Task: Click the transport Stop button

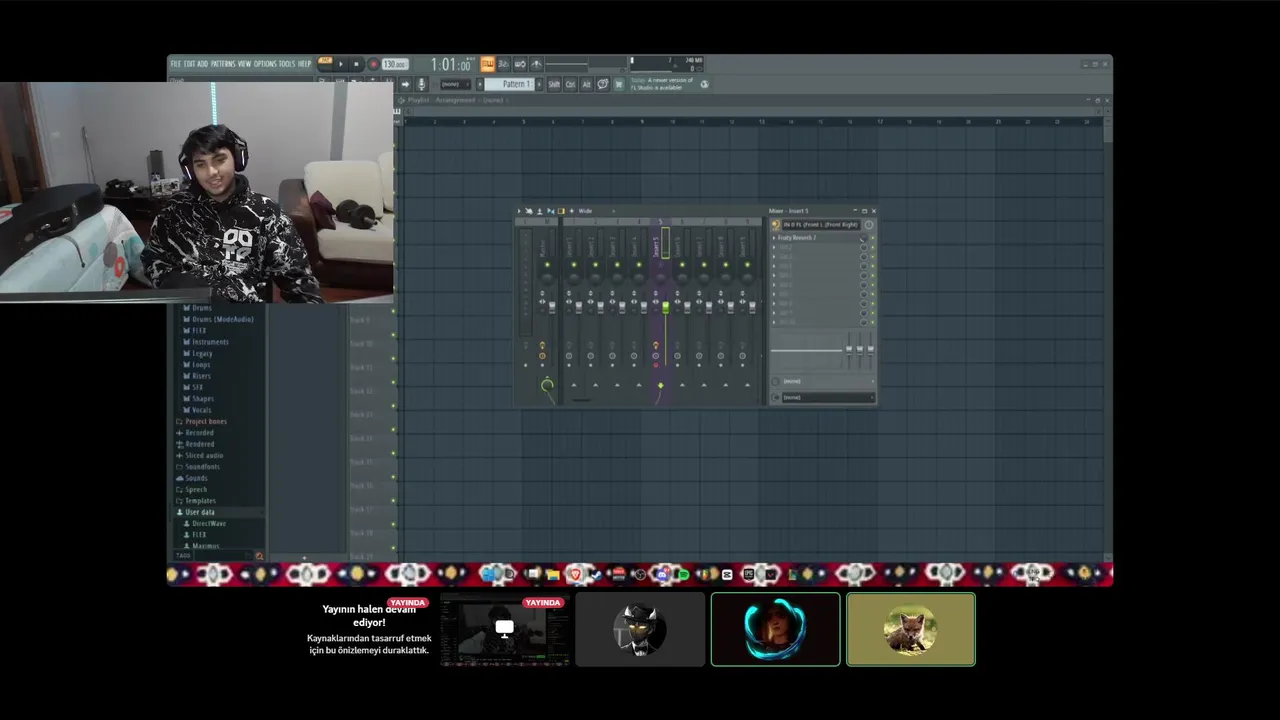Action: click(x=356, y=64)
